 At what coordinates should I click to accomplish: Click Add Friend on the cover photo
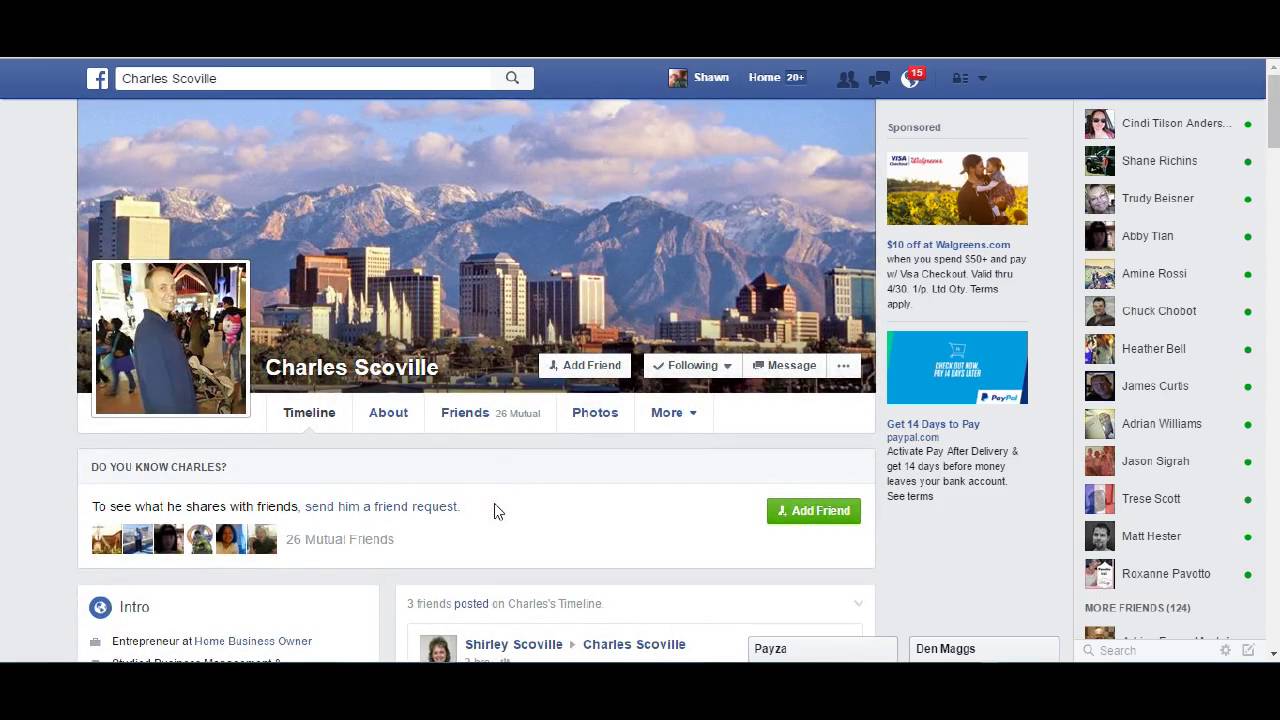(585, 366)
